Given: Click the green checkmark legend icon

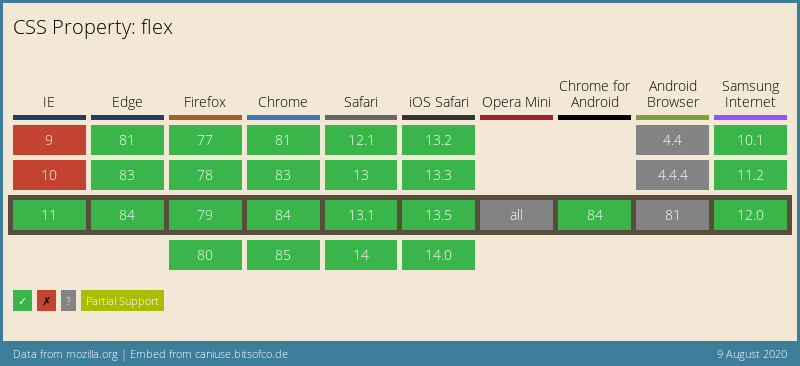Looking at the screenshot, I should pyautogui.click(x=22, y=301).
